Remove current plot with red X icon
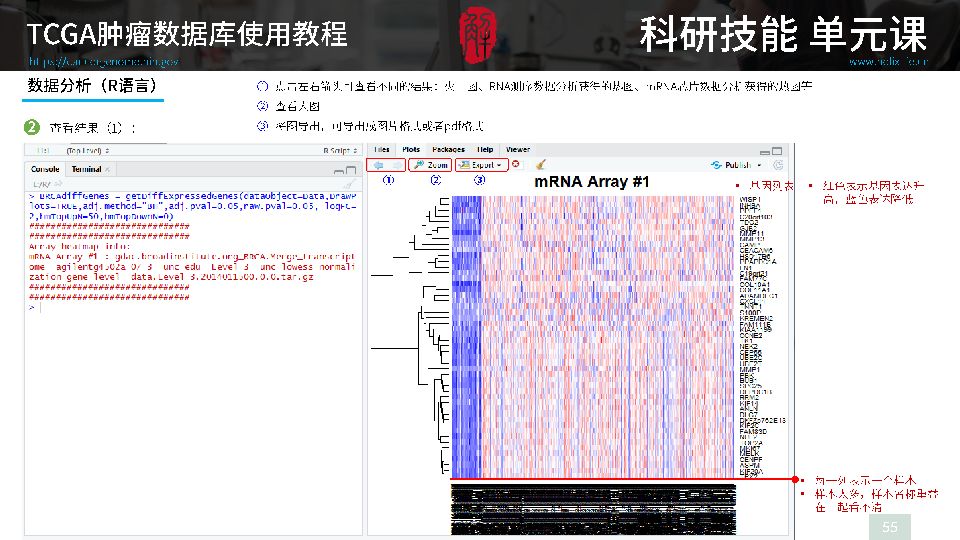The image size is (960, 540). tap(516, 164)
